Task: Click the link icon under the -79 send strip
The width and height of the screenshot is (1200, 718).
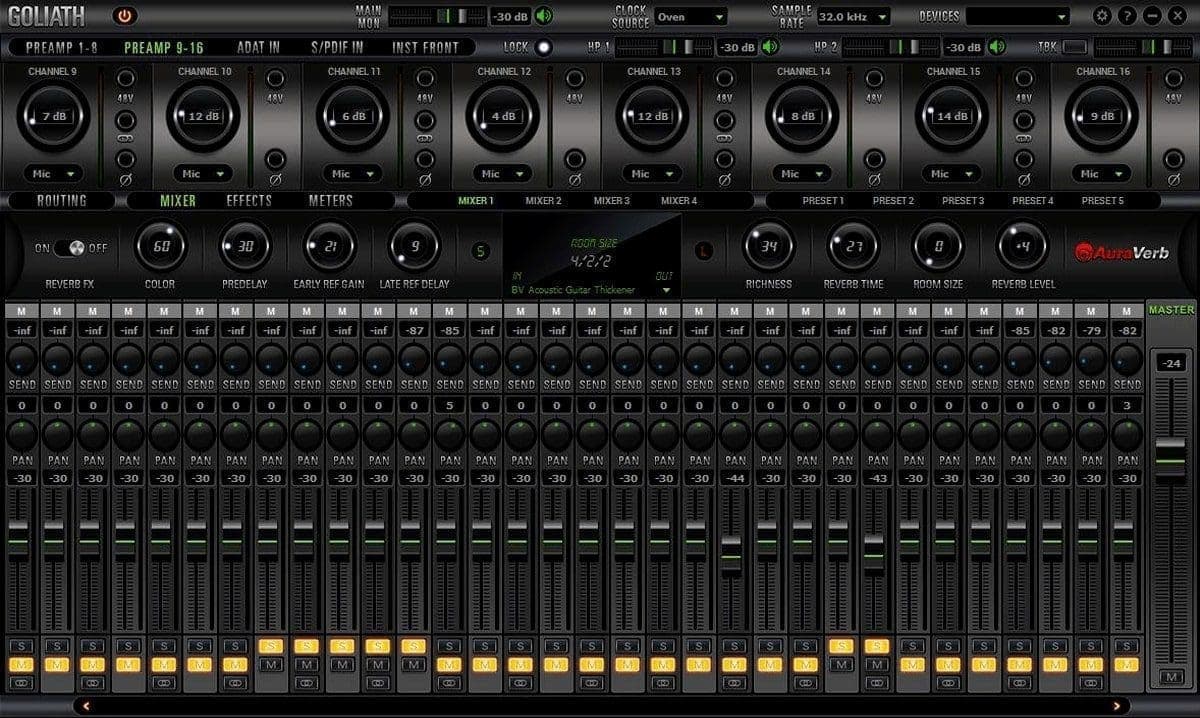Action: (1092, 683)
